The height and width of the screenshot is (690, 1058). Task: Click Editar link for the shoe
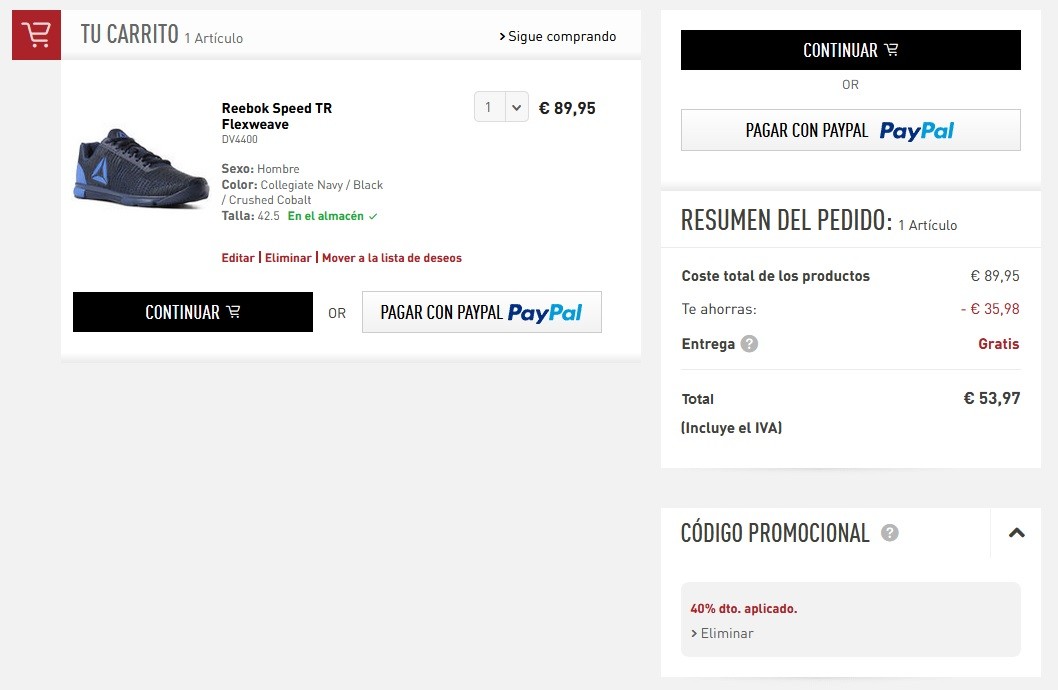point(238,258)
